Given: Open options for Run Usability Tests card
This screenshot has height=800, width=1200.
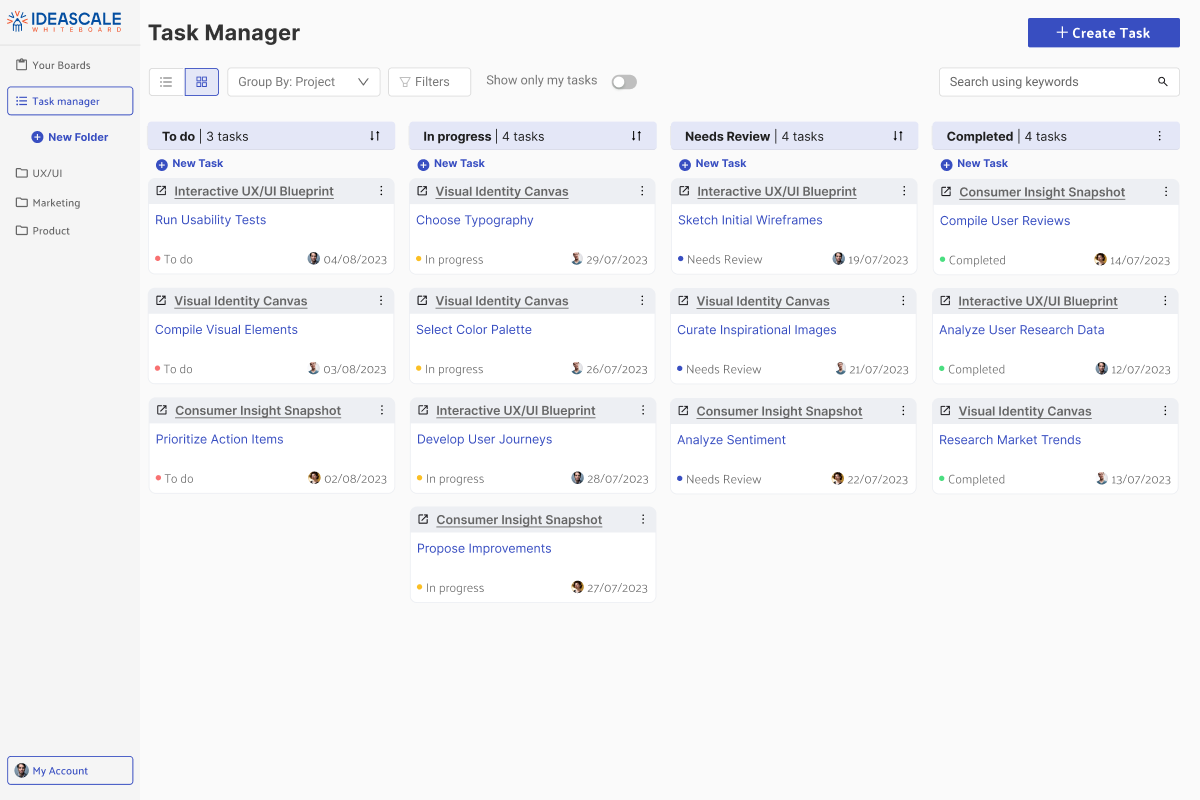Looking at the screenshot, I should tap(381, 191).
